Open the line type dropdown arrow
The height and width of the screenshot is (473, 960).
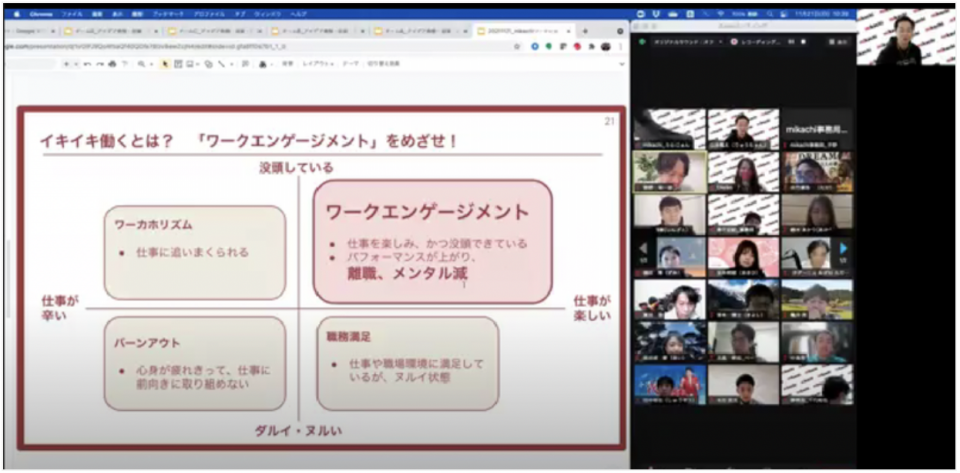click(x=231, y=64)
